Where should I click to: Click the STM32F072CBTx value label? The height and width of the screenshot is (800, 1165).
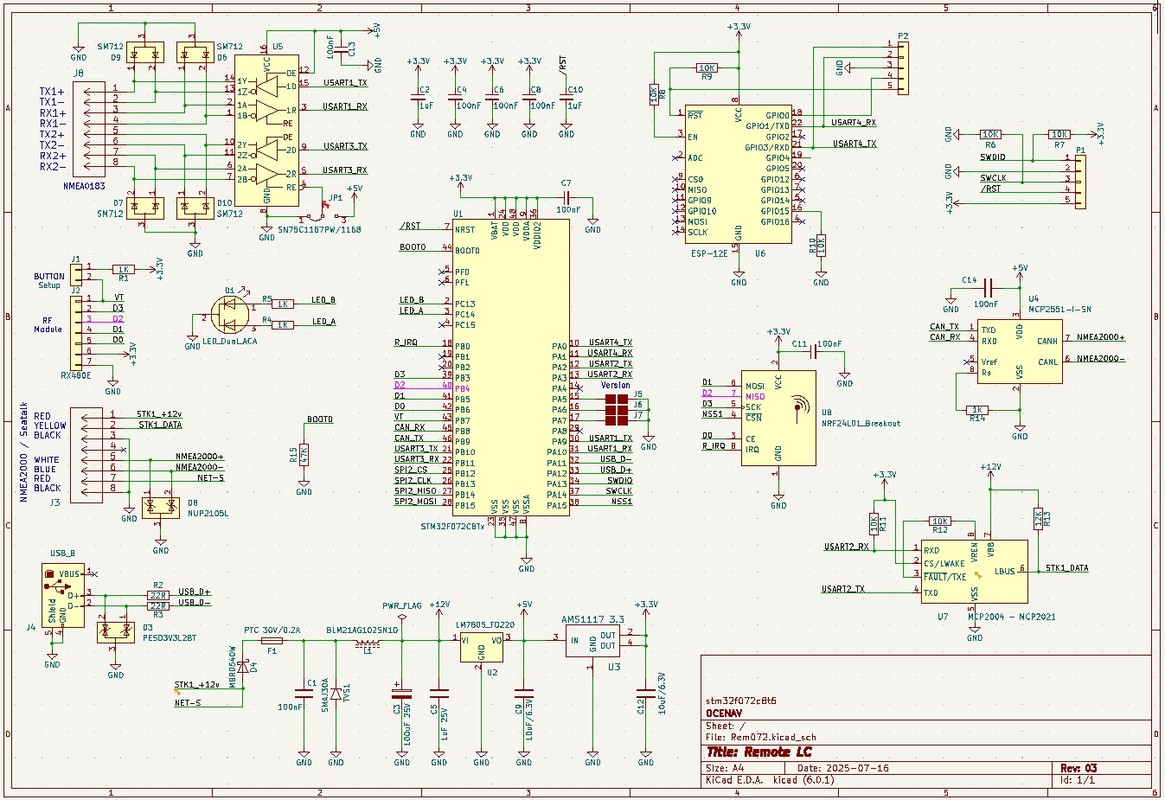pos(452,526)
